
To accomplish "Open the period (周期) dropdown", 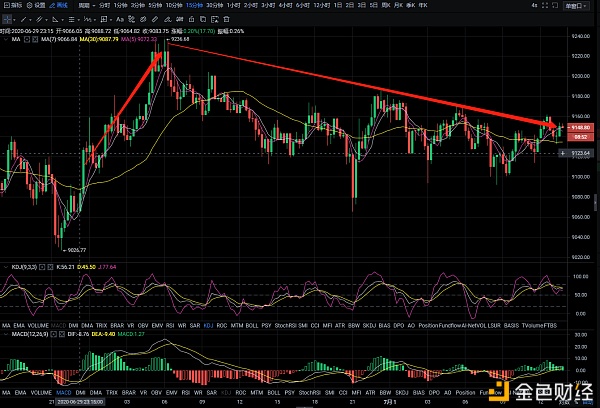I will coord(86,5).
